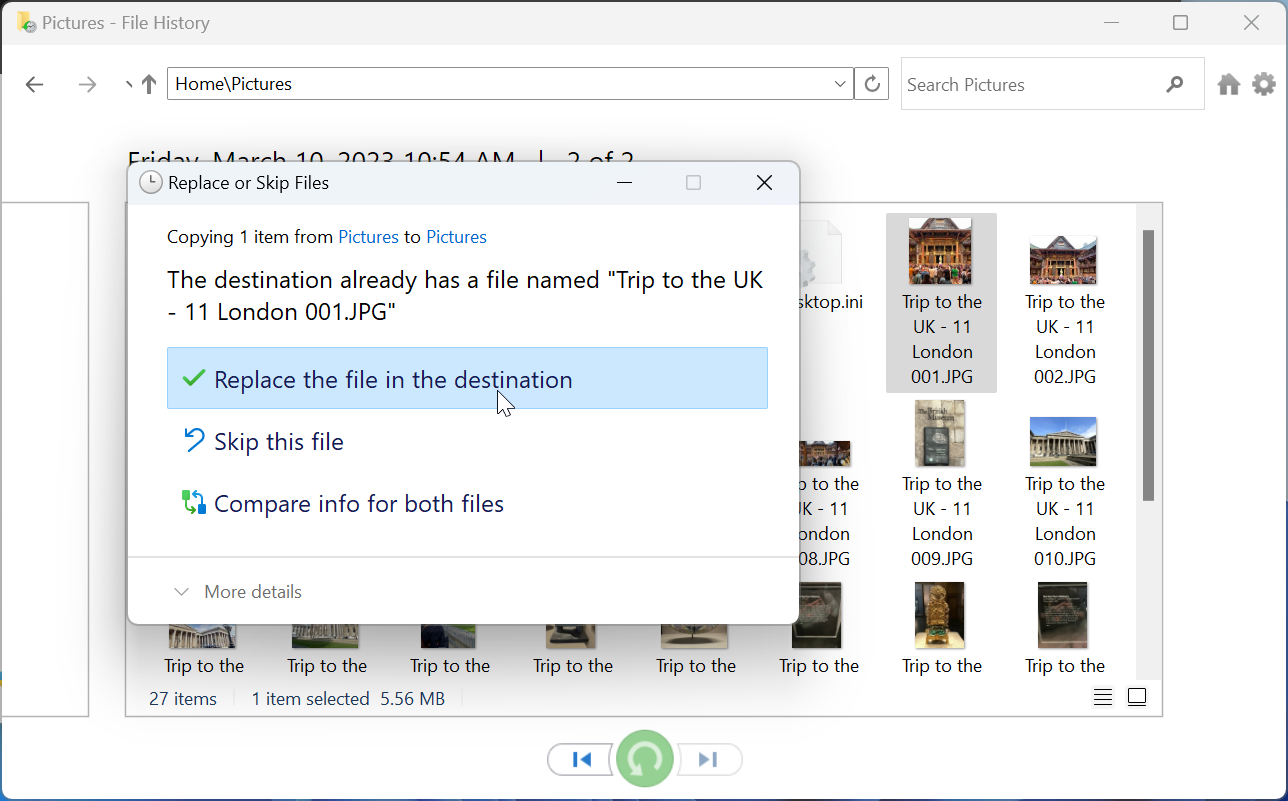
Task: Select Replace the file in the destination
Action: (x=392, y=379)
